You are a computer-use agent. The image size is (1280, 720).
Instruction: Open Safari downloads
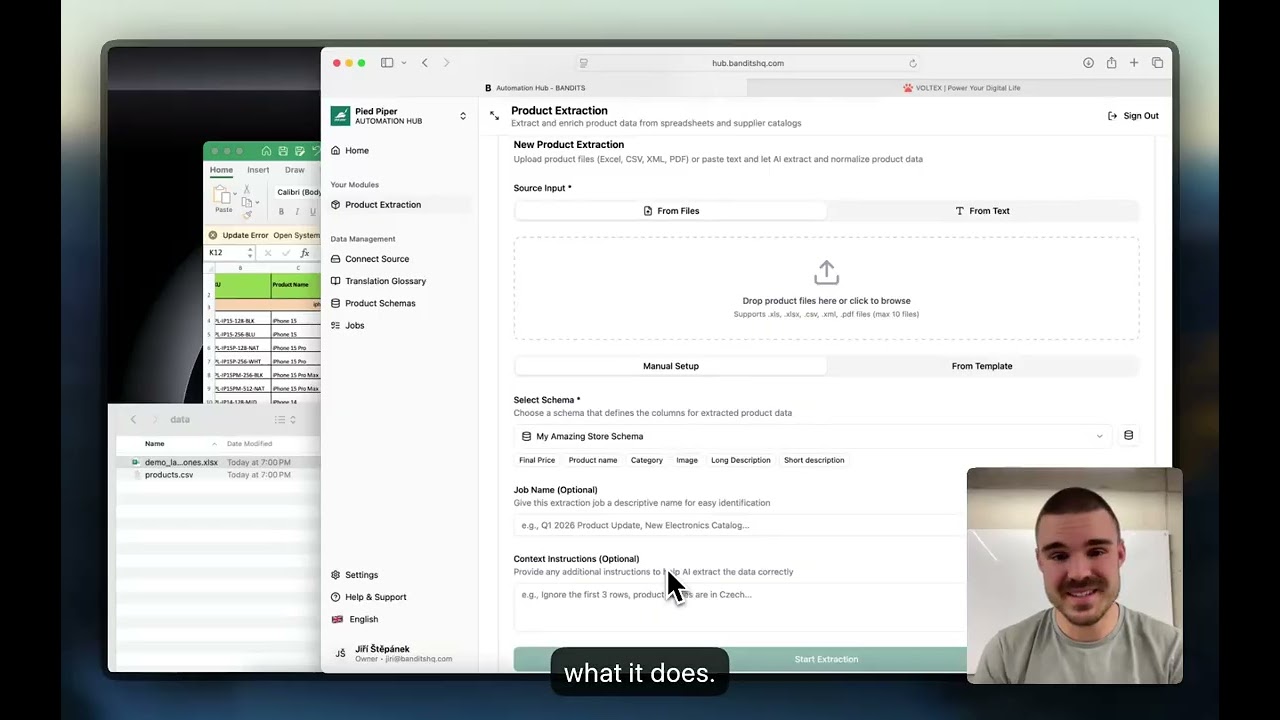(1088, 63)
